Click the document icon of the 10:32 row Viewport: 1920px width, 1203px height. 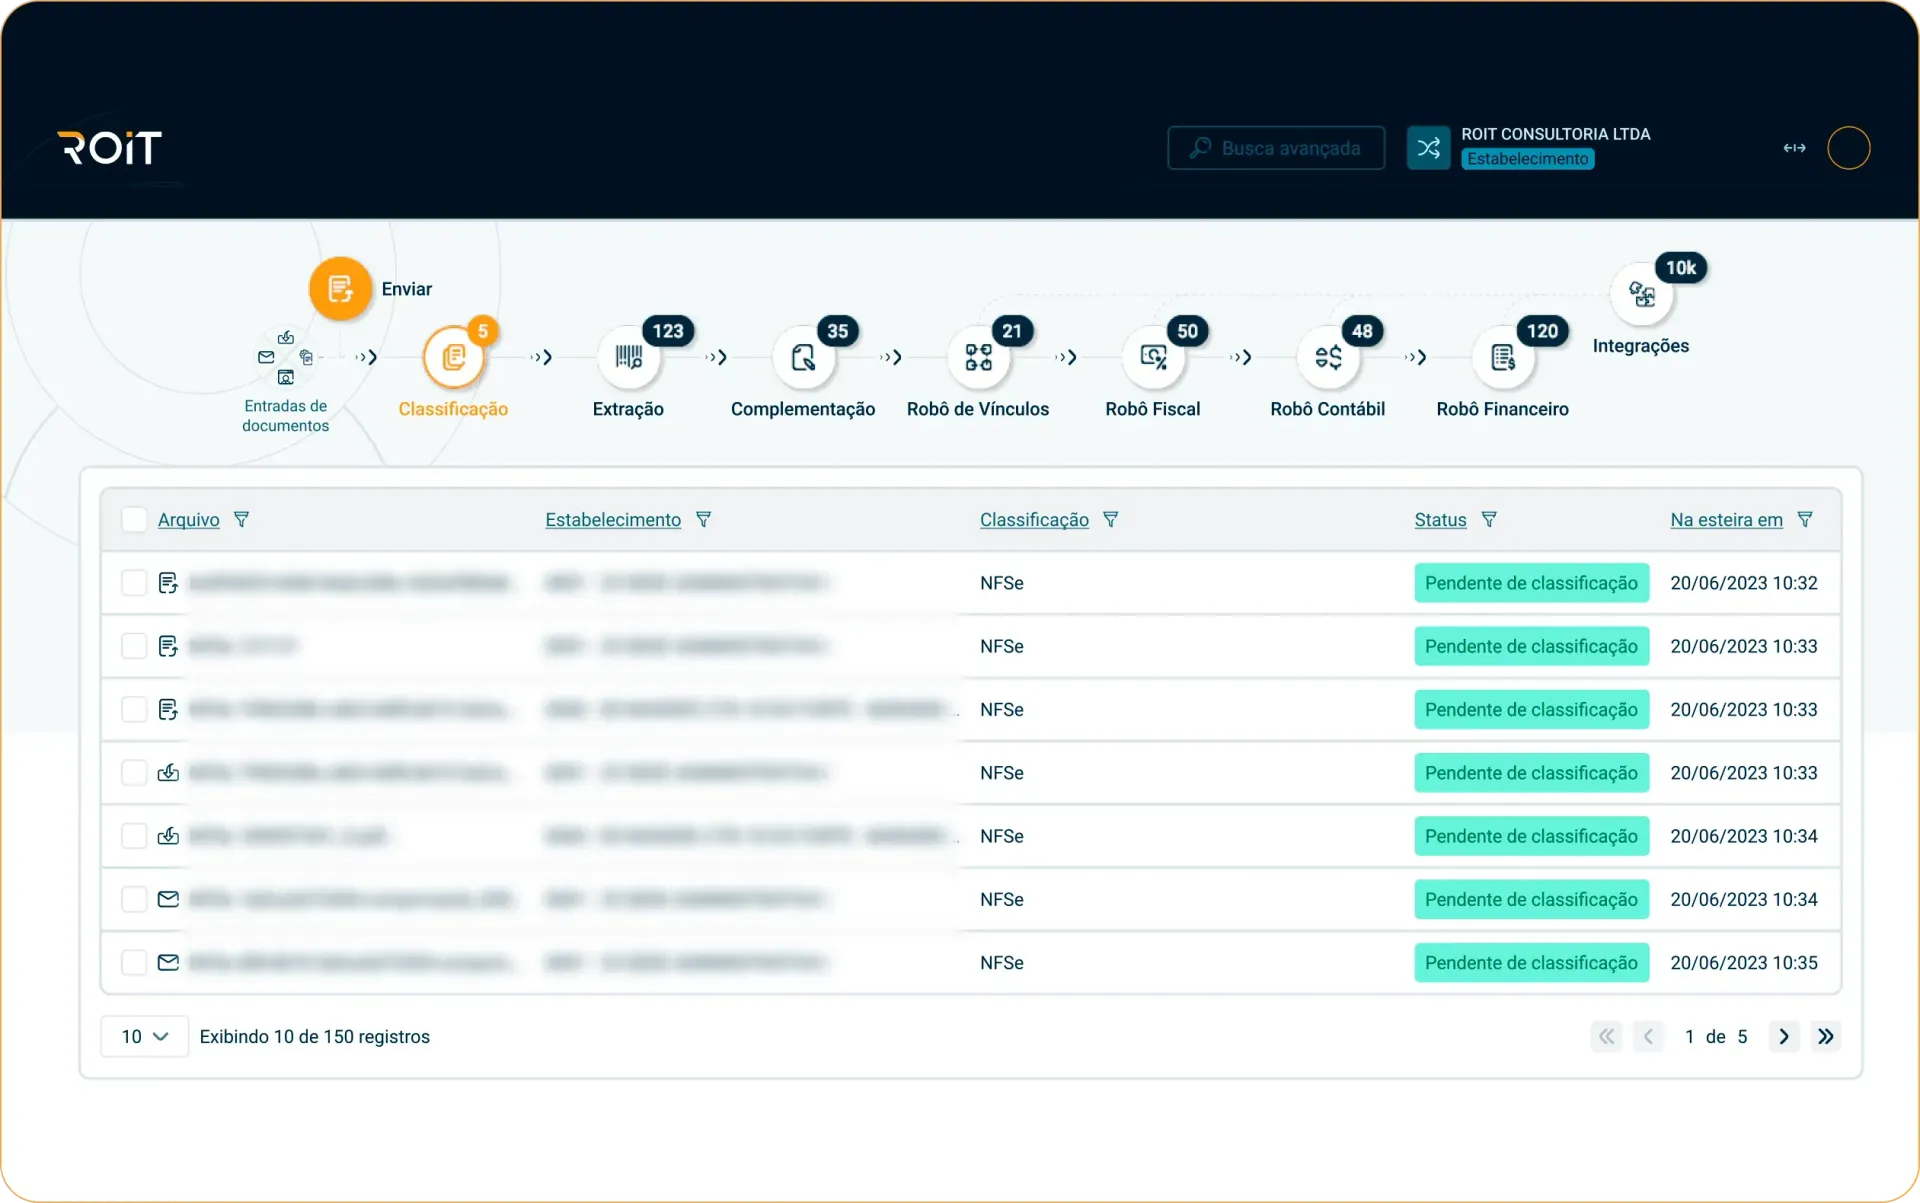(168, 583)
